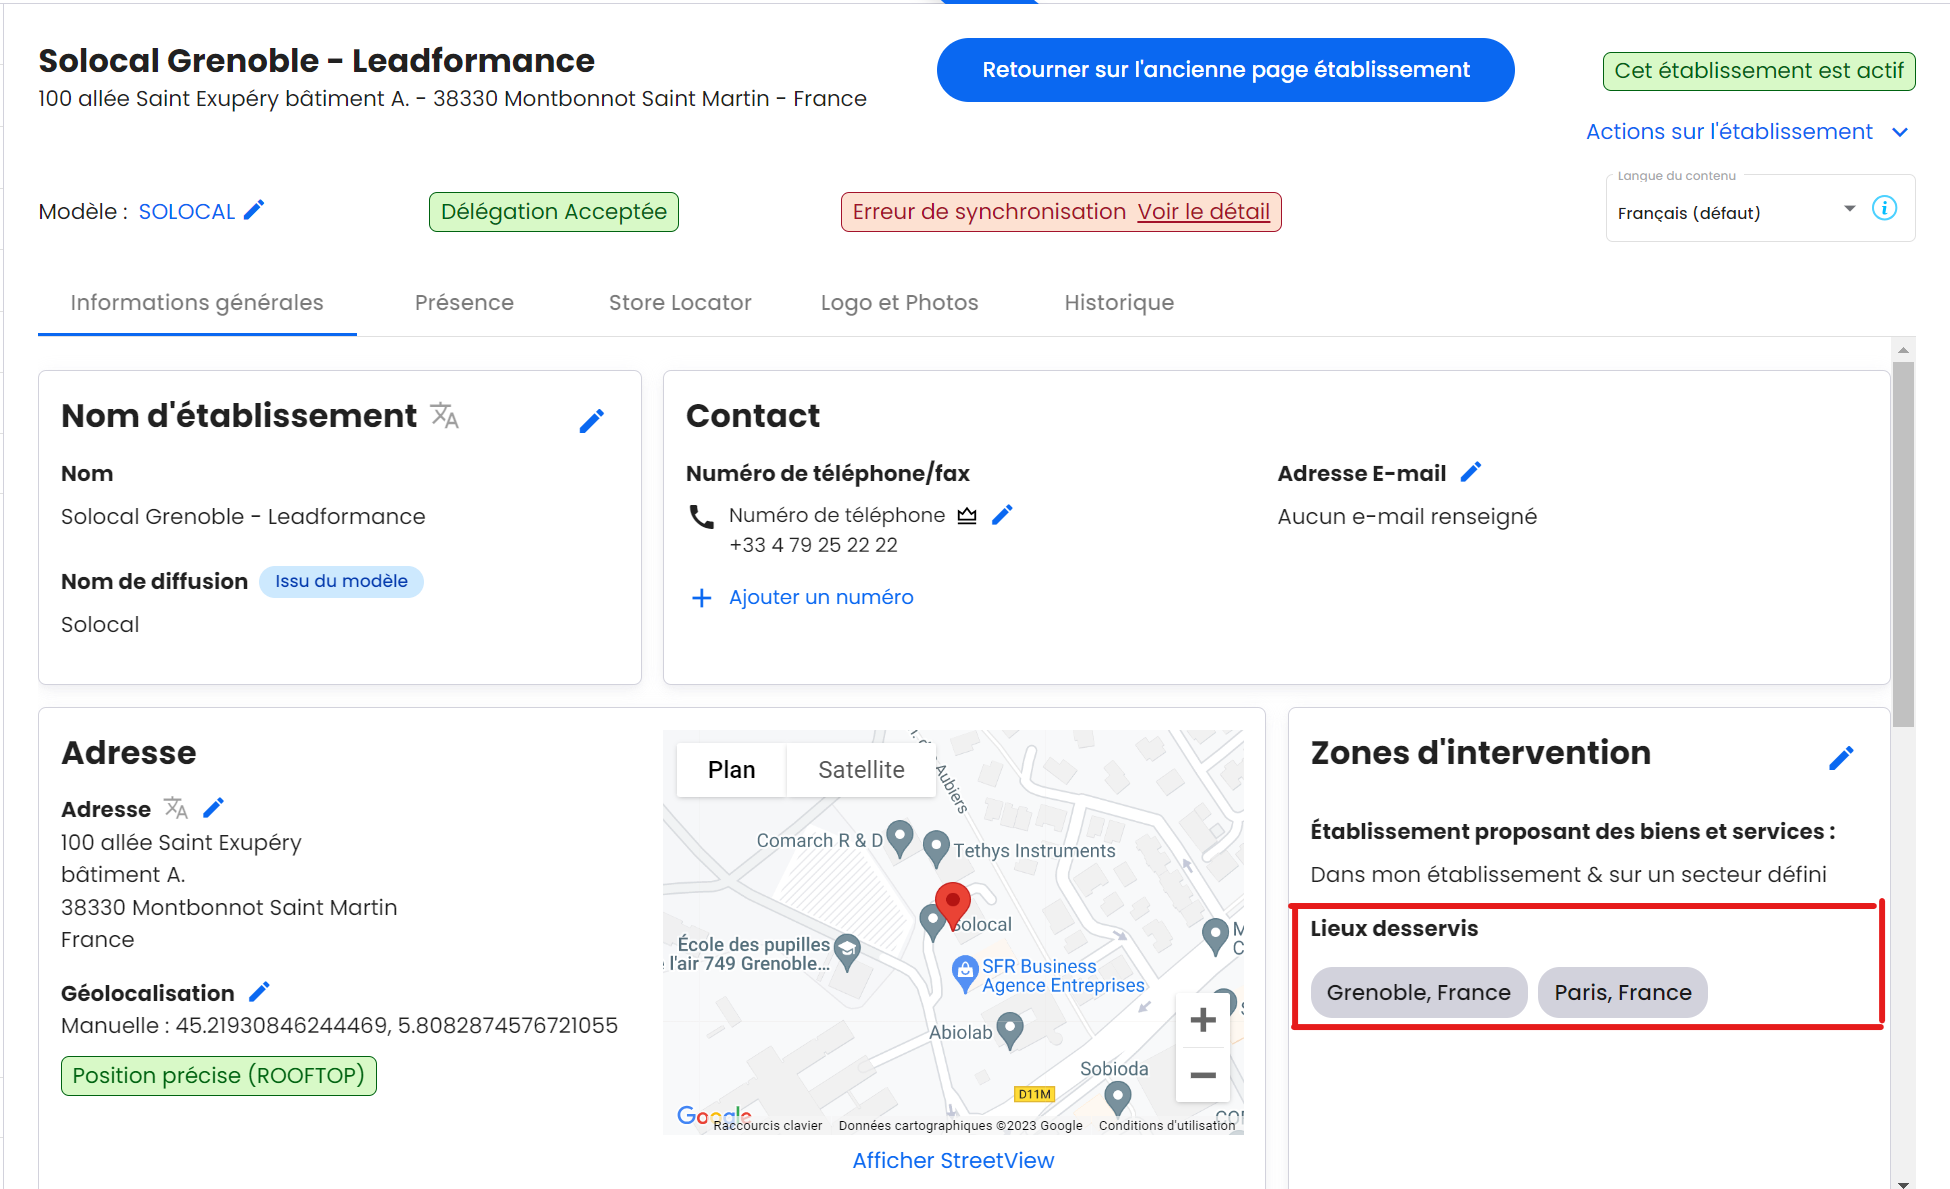Open the Logo et Photos tab

(x=899, y=303)
